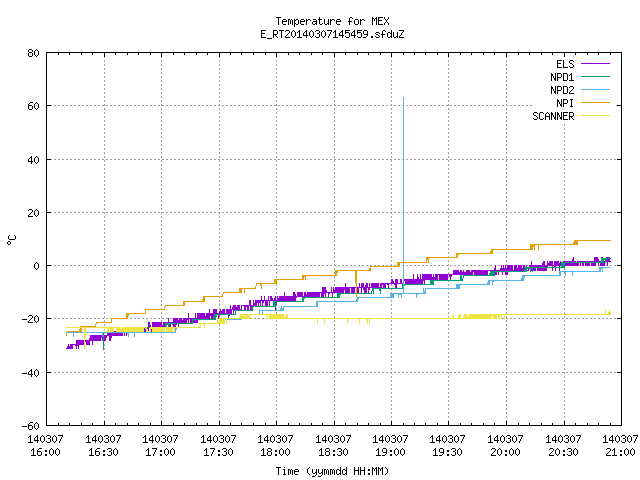Click the y-axis label -60
Screen dimensions: 640x480
[x=31, y=426]
